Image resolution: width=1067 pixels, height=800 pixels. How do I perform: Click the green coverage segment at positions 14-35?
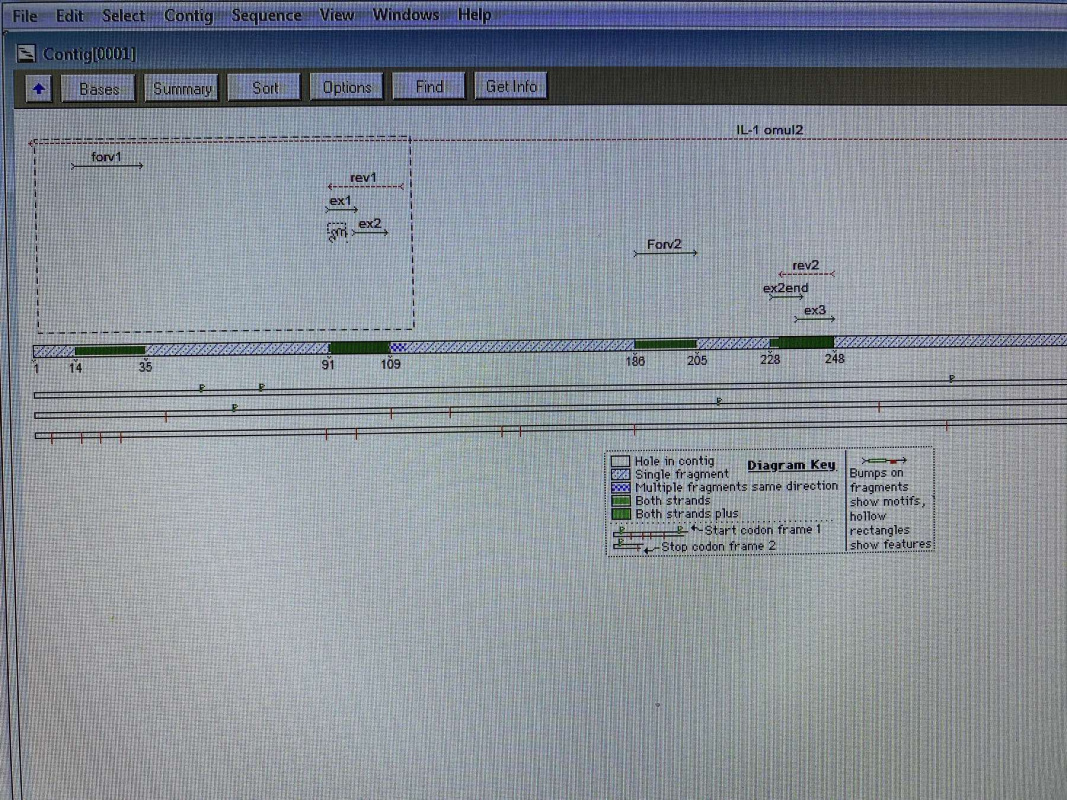tap(110, 350)
